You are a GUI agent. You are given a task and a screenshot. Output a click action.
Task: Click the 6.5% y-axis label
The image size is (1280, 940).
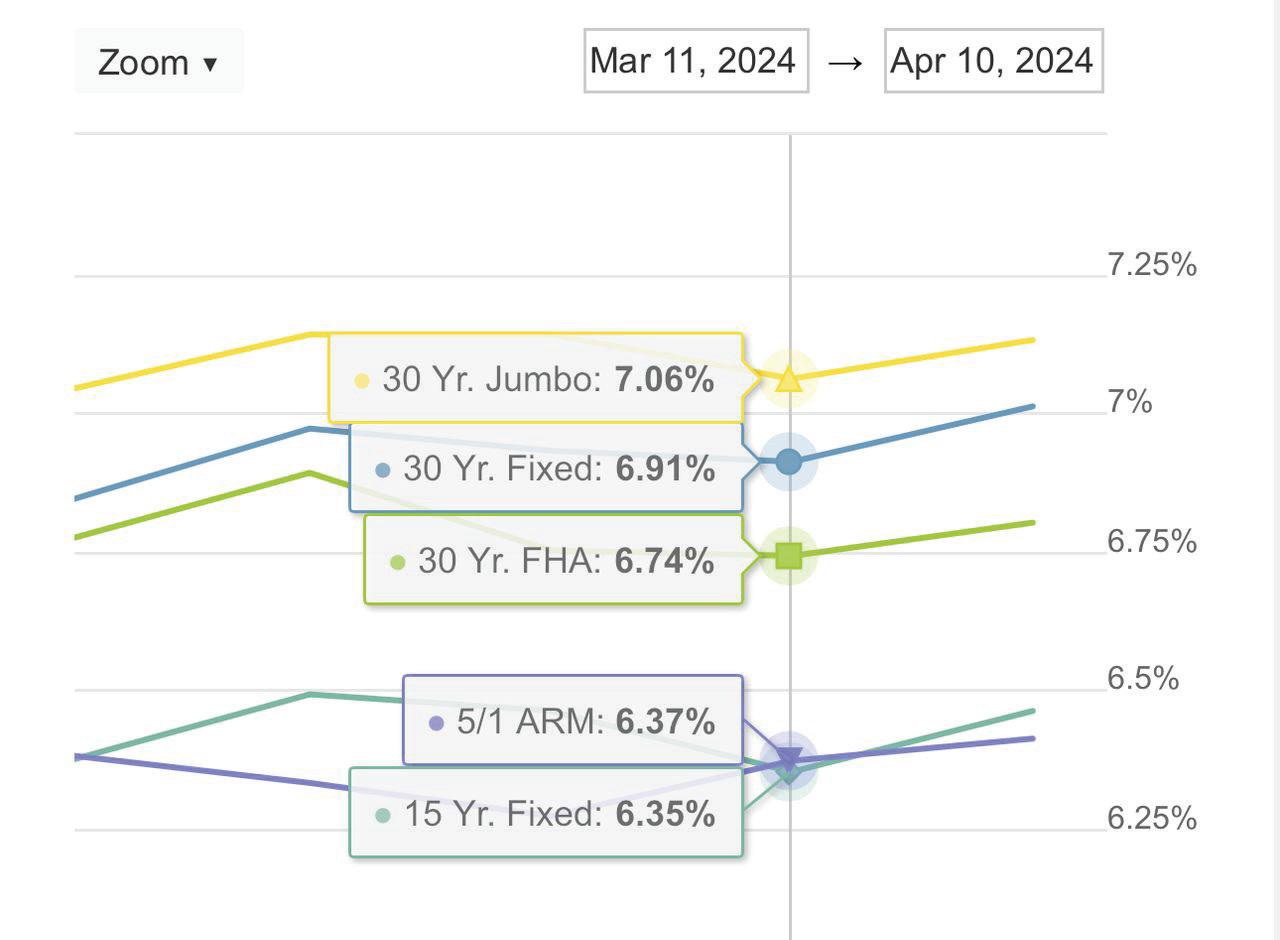point(1143,678)
